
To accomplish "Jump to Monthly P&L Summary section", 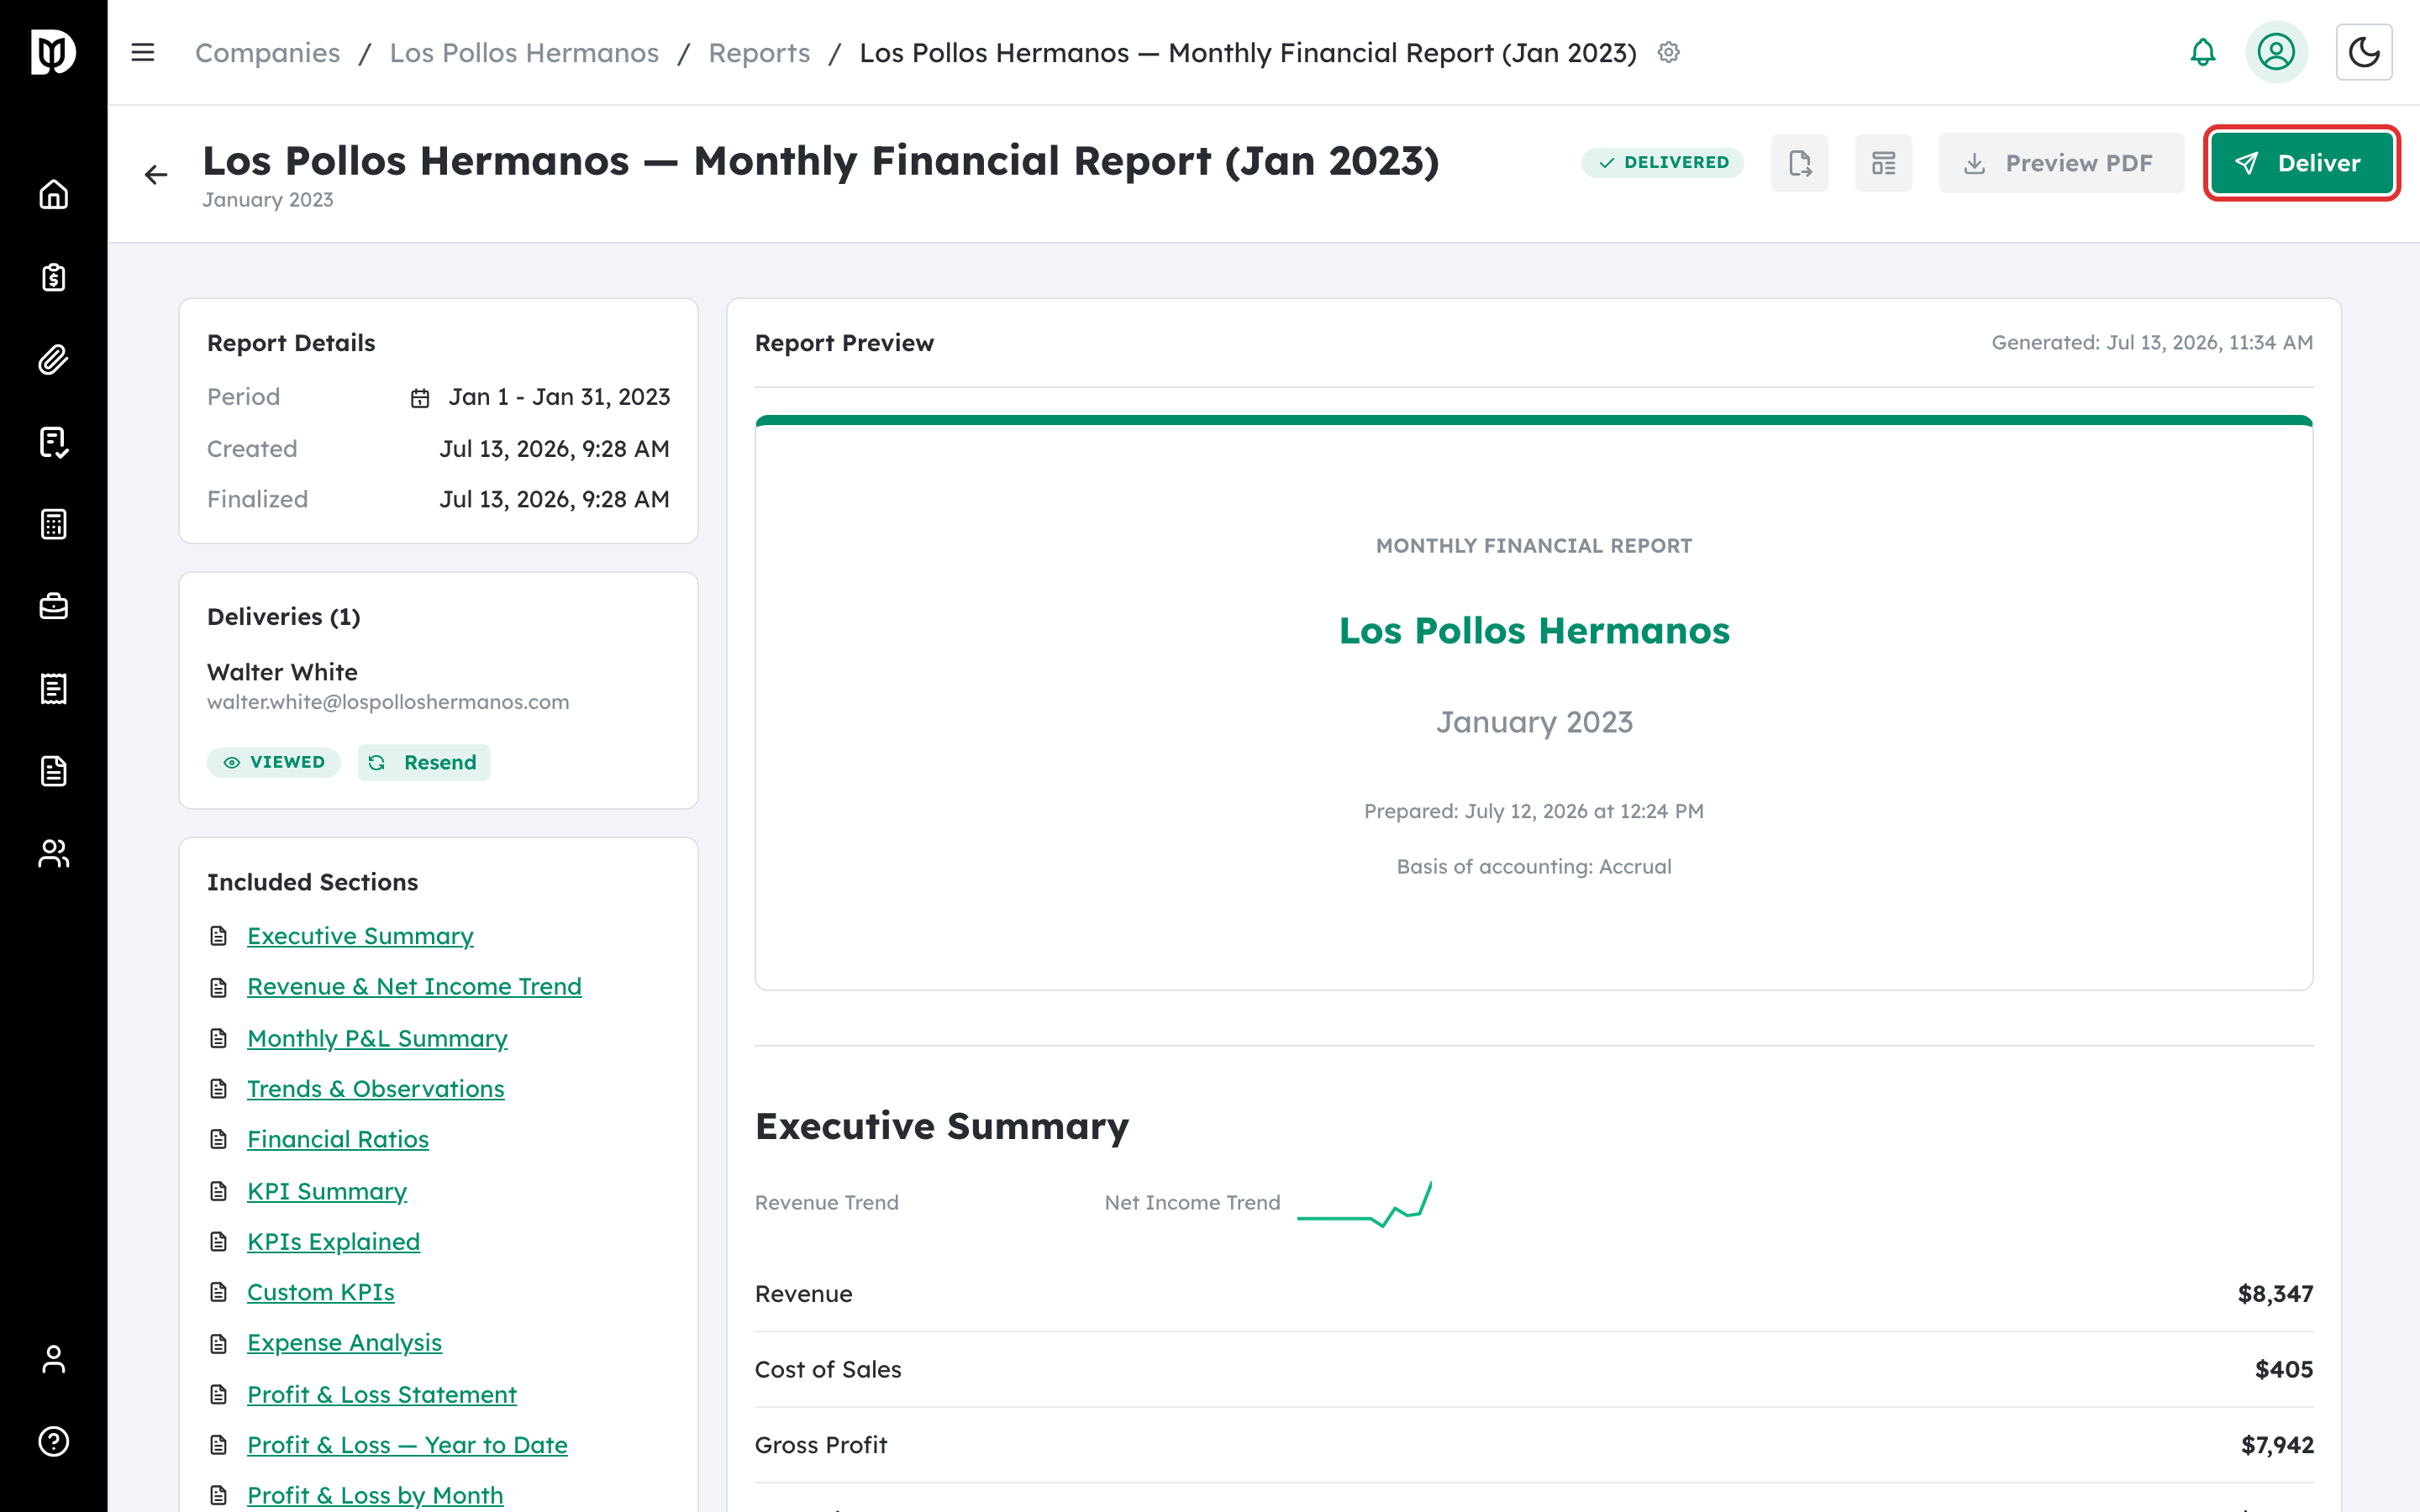I will (x=377, y=1039).
